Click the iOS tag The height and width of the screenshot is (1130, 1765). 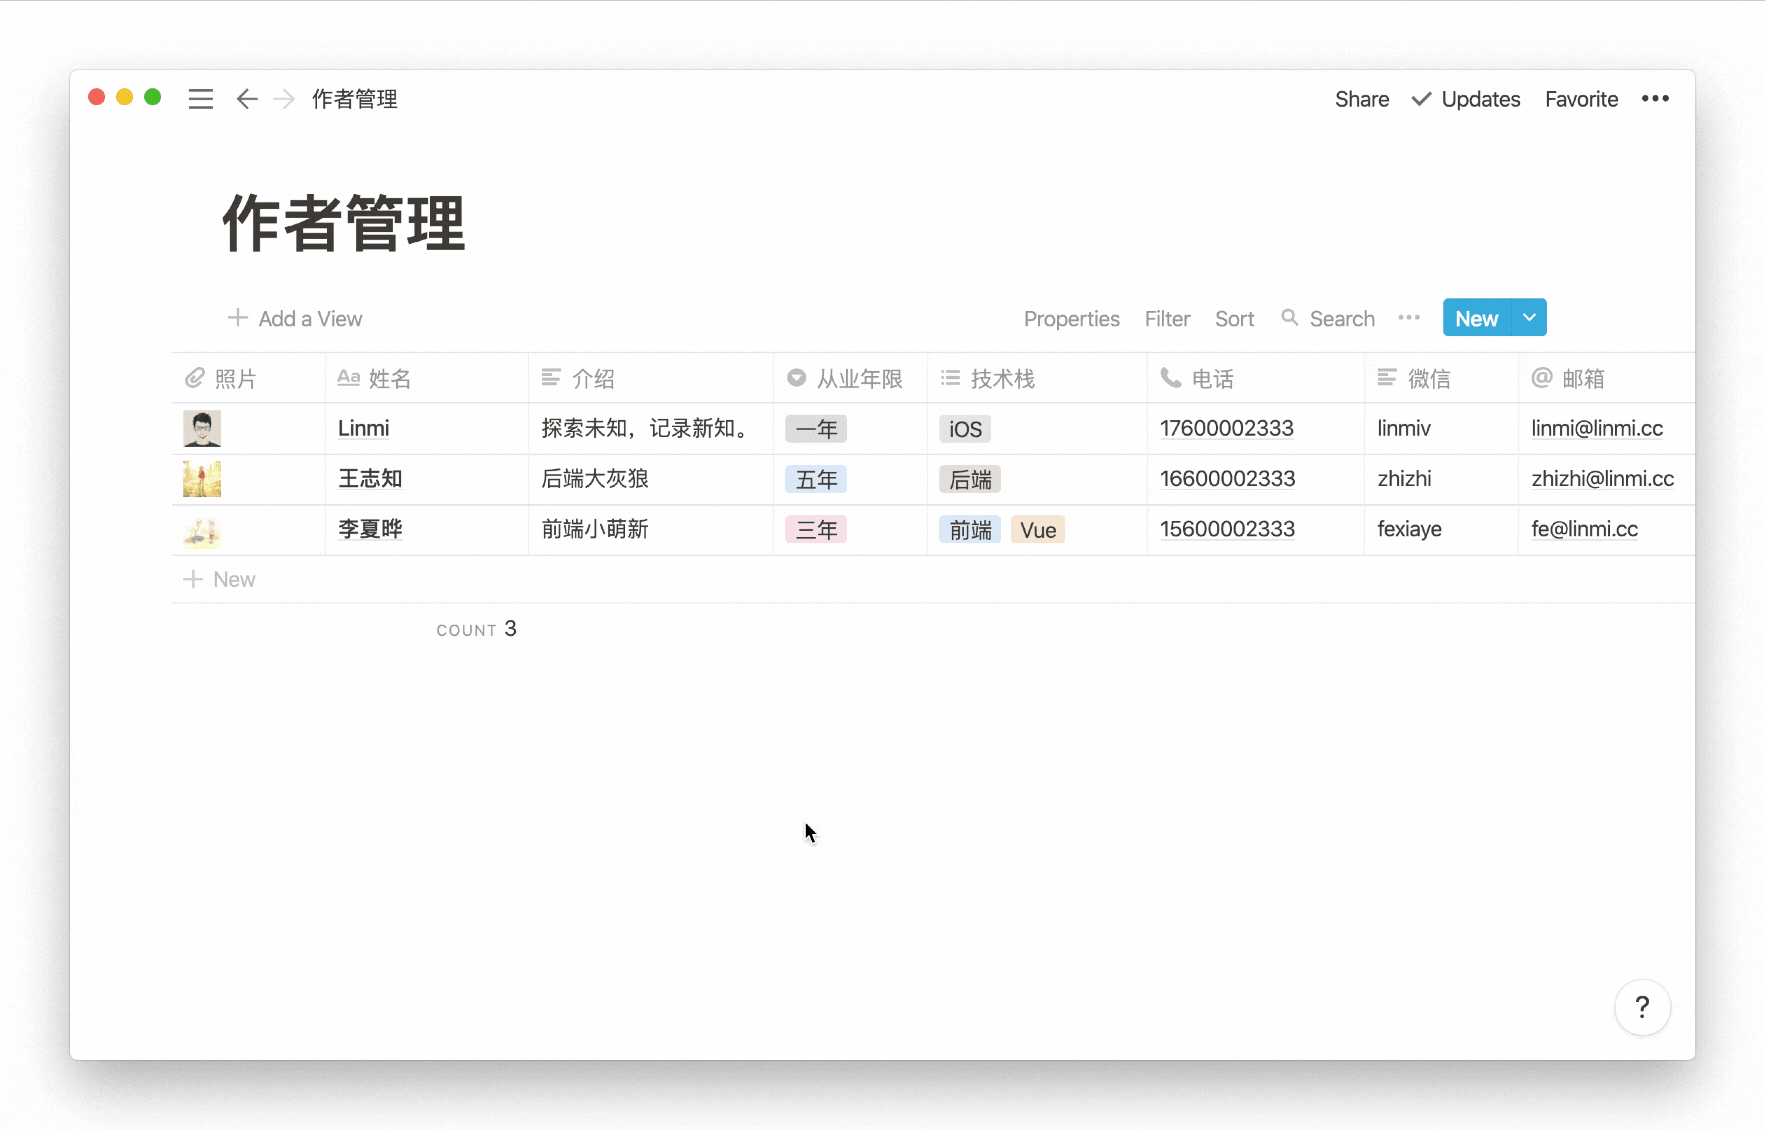[965, 429]
